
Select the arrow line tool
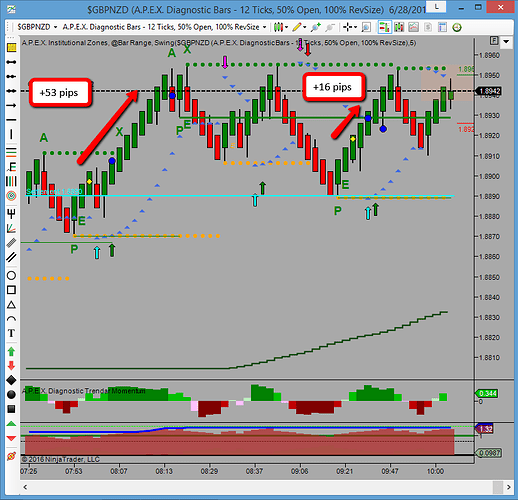tap(11, 105)
